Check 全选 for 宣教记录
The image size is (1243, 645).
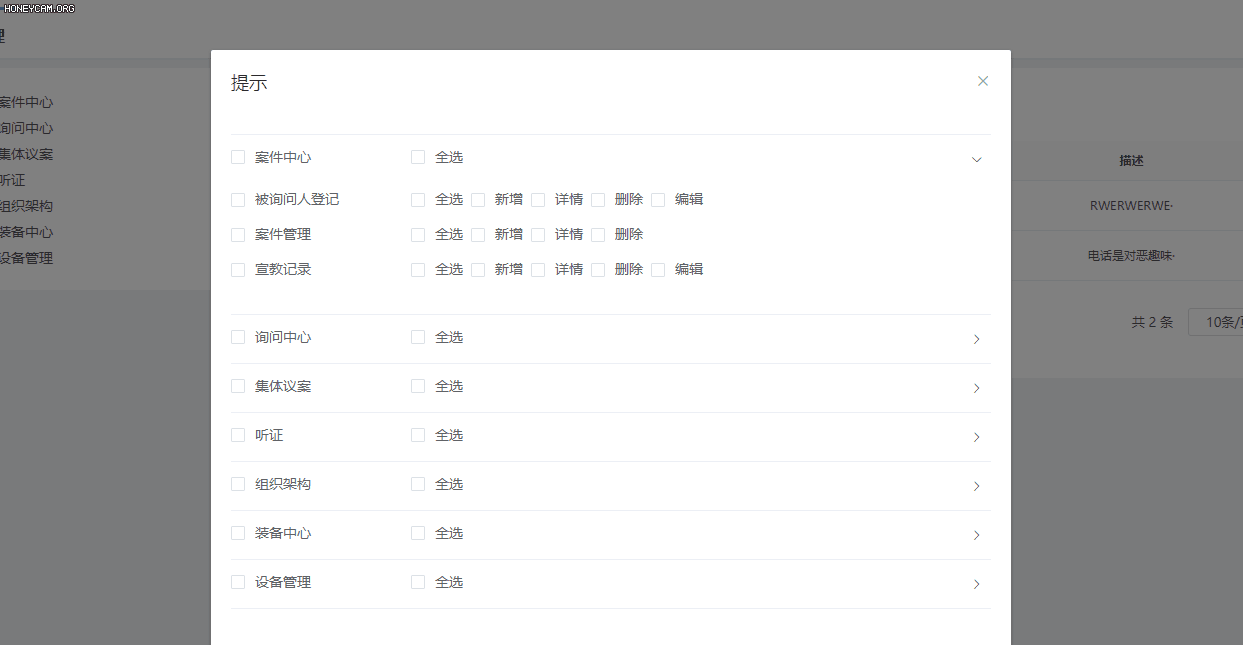[418, 269]
